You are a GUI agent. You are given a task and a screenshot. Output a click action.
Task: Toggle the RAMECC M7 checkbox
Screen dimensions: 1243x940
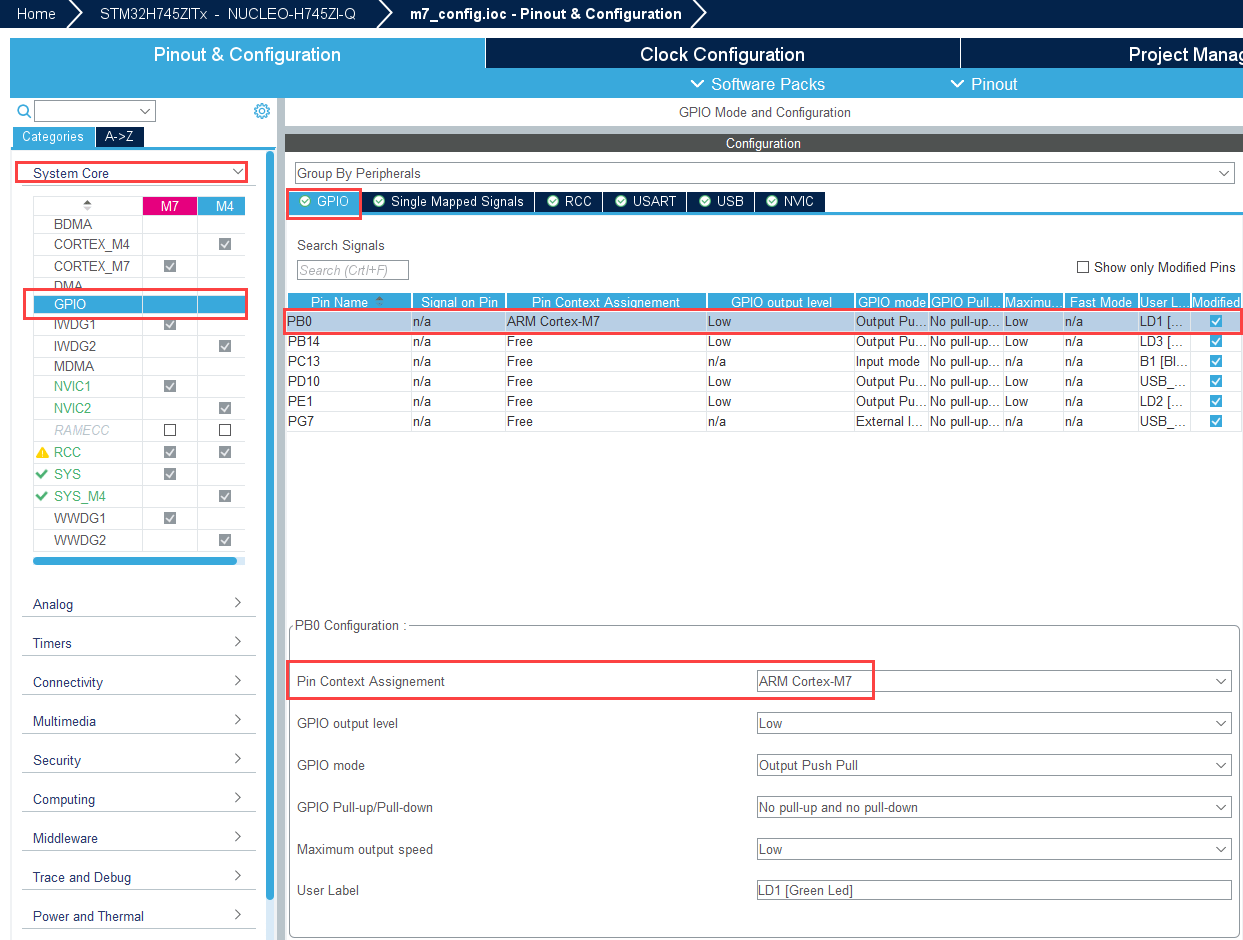(170, 430)
